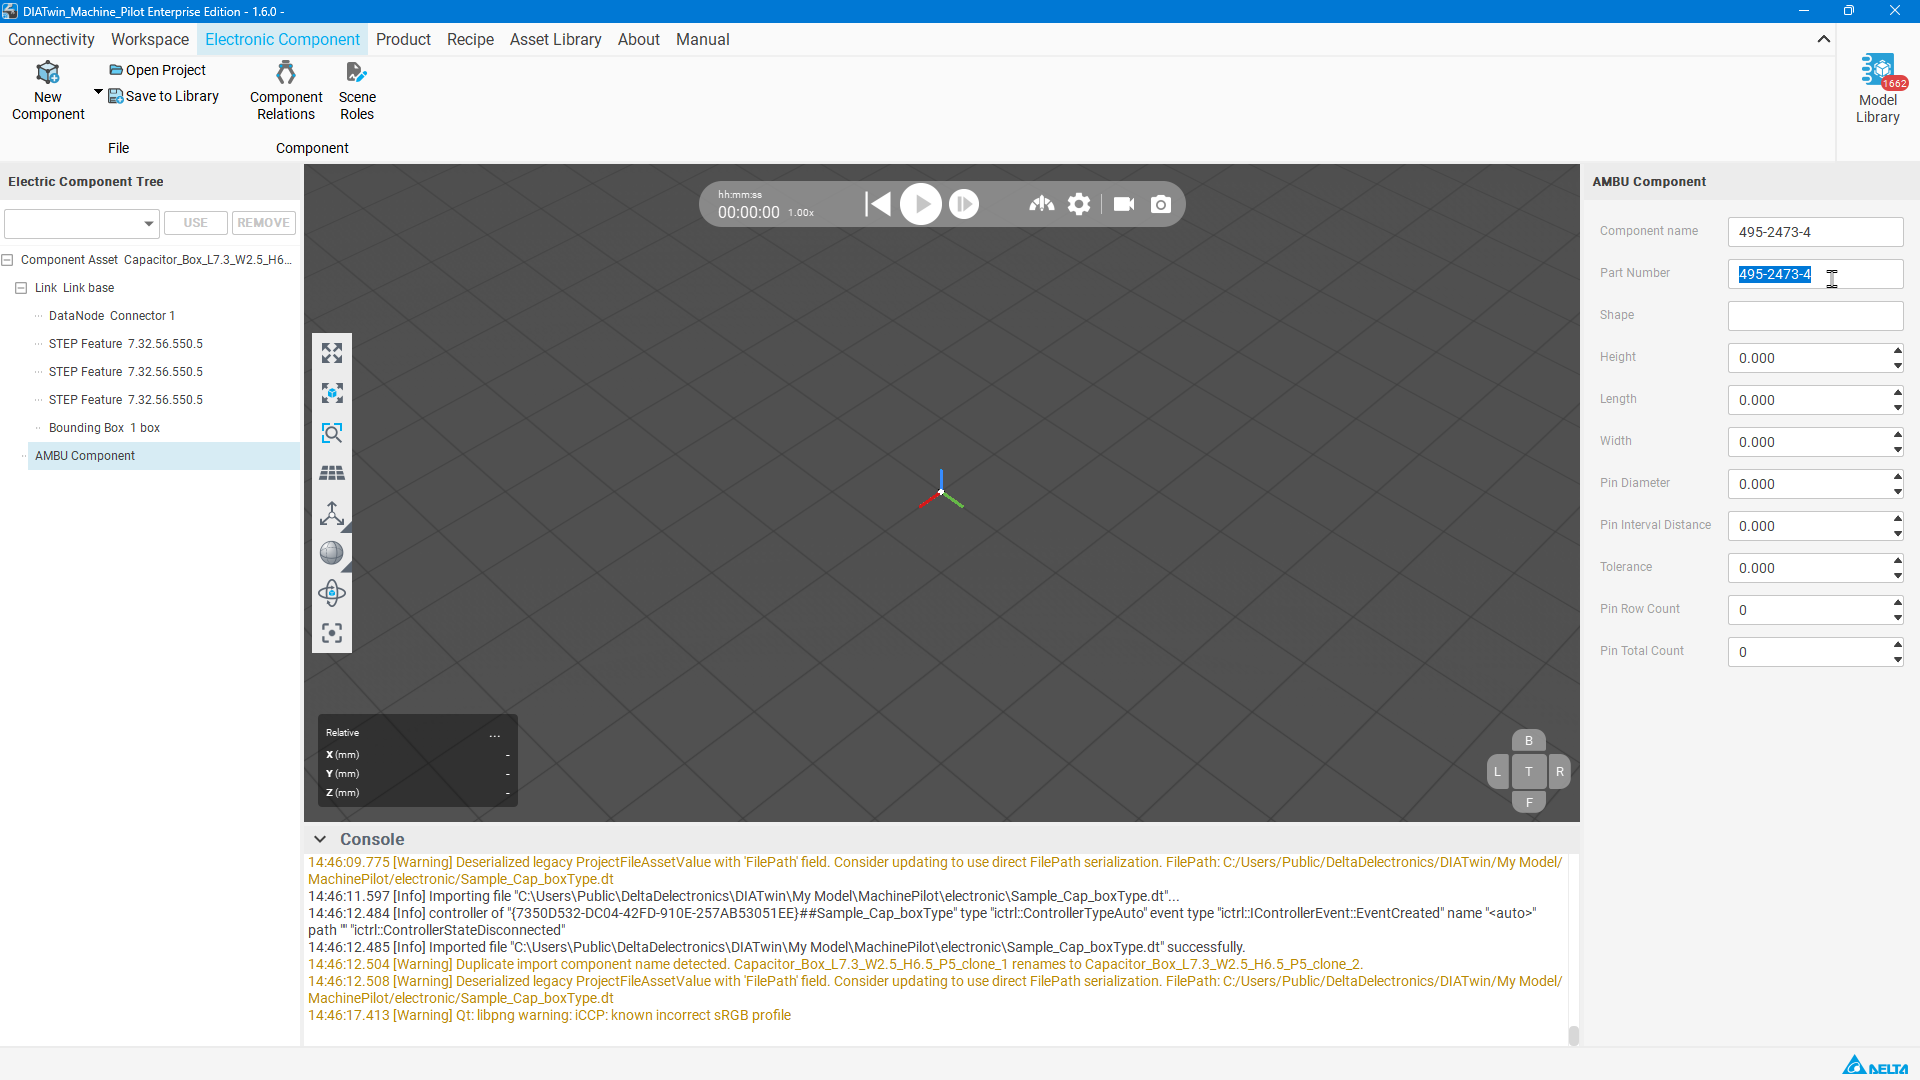Click the fit-to-selected-object icon
The width and height of the screenshot is (1920, 1080).
point(332,393)
